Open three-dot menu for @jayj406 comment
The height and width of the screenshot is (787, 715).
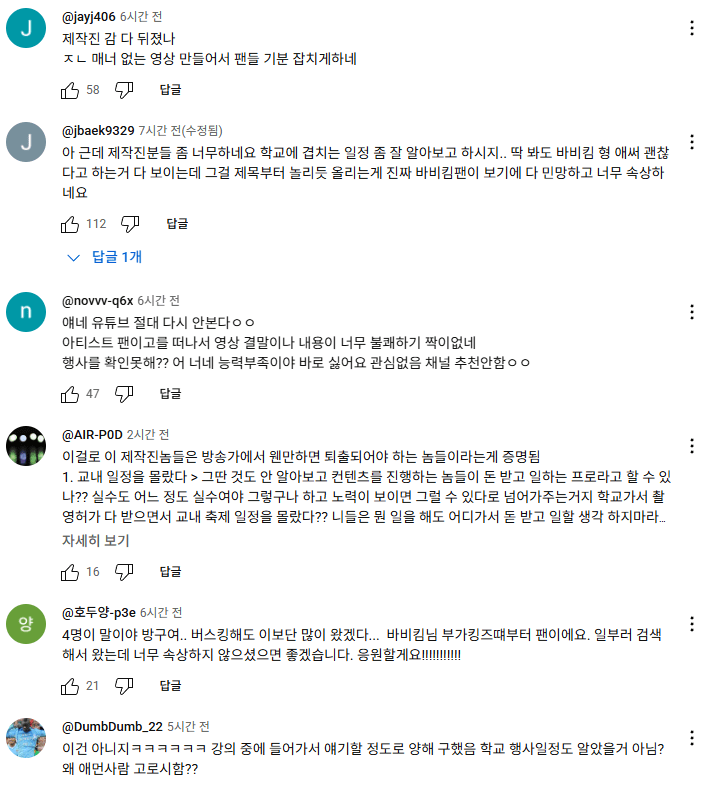pos(692,28)
